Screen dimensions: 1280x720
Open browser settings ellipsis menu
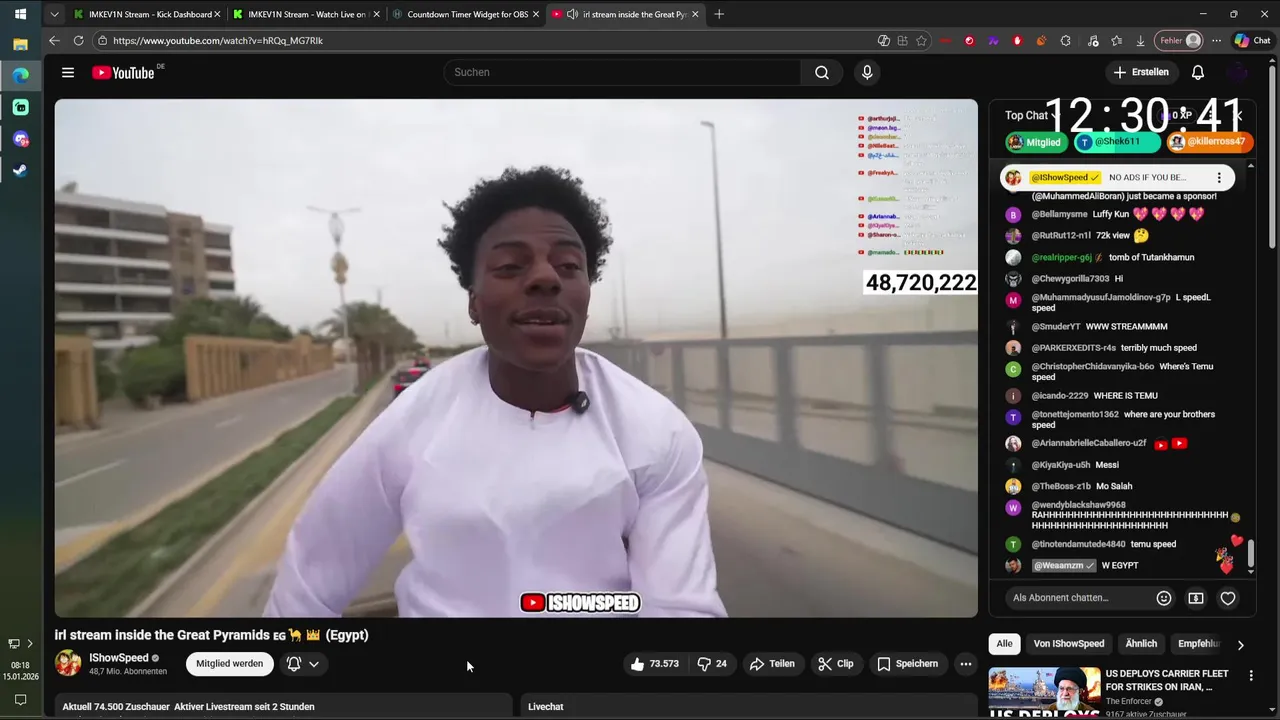1216,41
